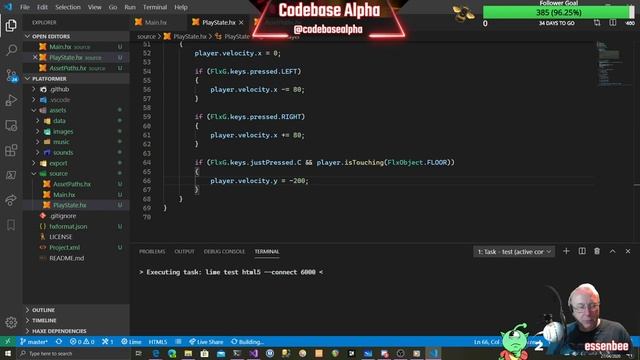
Task: Expand the data folder
Action: [38, 121]
